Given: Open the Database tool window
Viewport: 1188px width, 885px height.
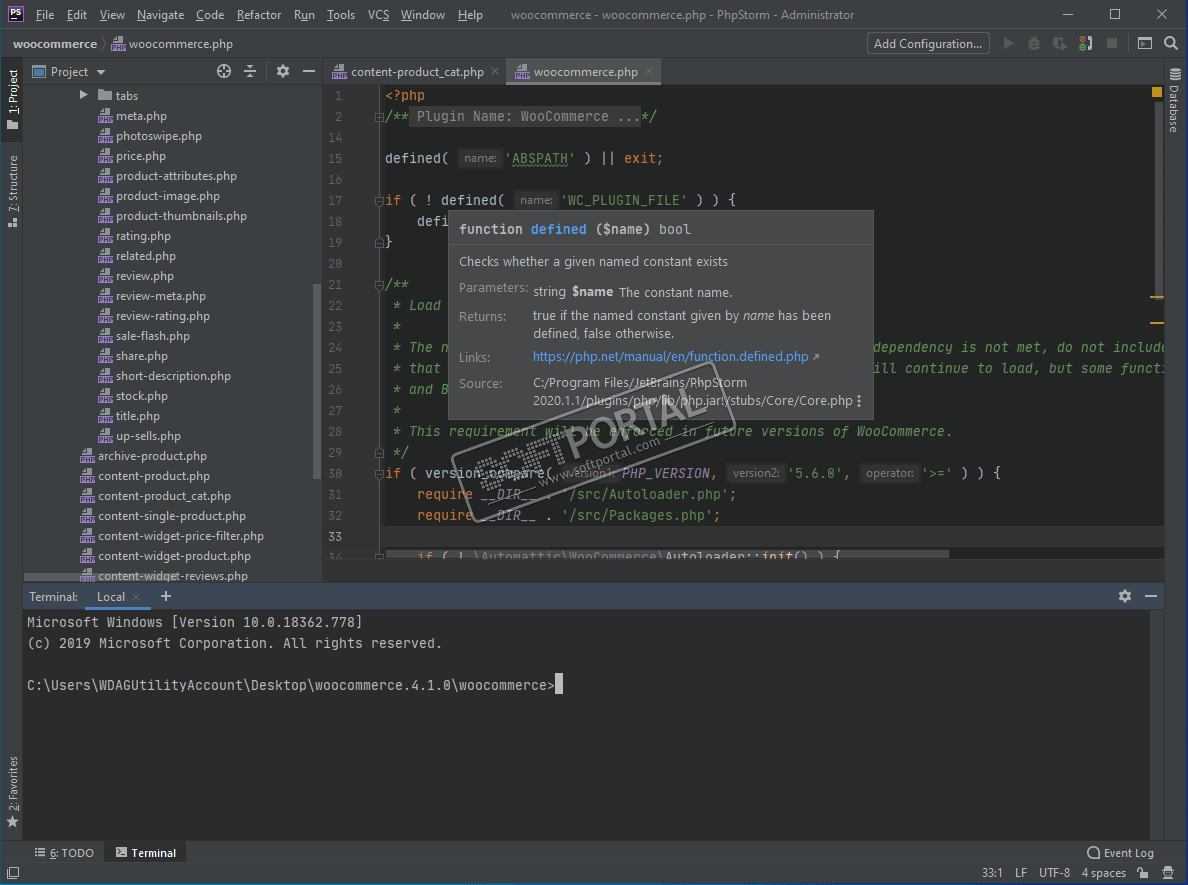Looking at the screenshot, I should pyautogui.click(x=1174, y=102).
